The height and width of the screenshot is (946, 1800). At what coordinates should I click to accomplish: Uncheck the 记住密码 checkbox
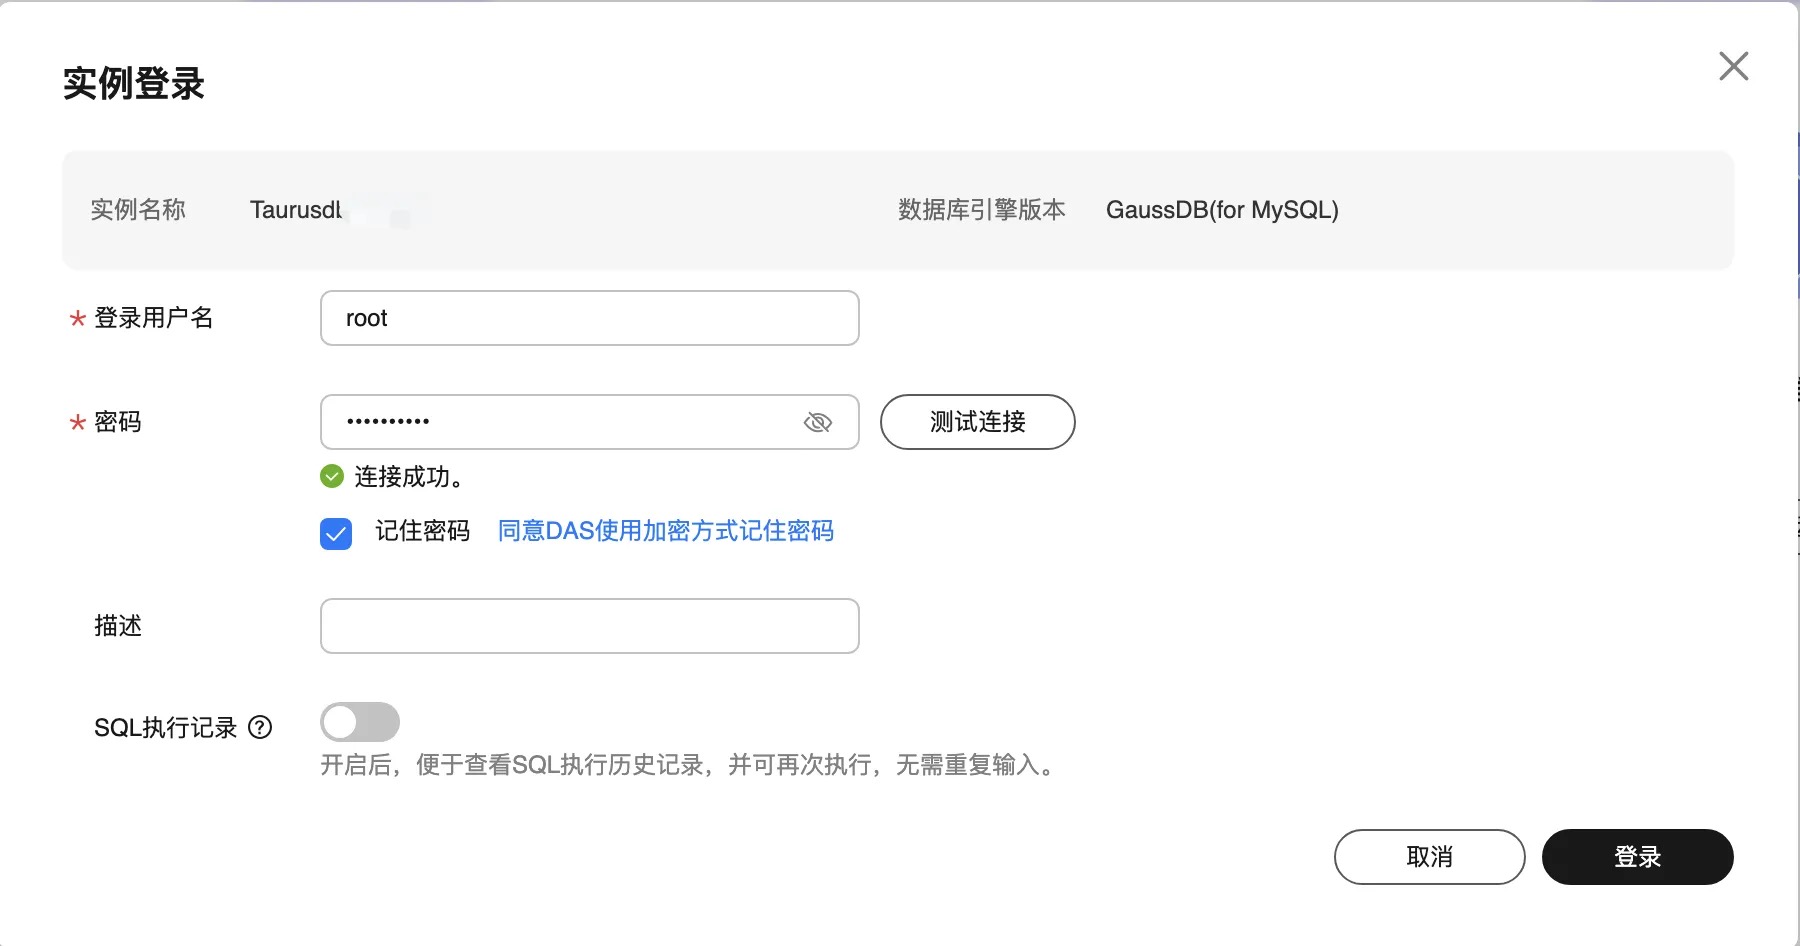coord(336,534)
